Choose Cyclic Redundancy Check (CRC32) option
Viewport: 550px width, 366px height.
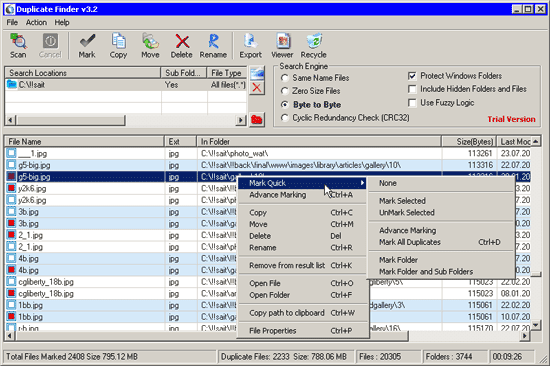point(285,118)
